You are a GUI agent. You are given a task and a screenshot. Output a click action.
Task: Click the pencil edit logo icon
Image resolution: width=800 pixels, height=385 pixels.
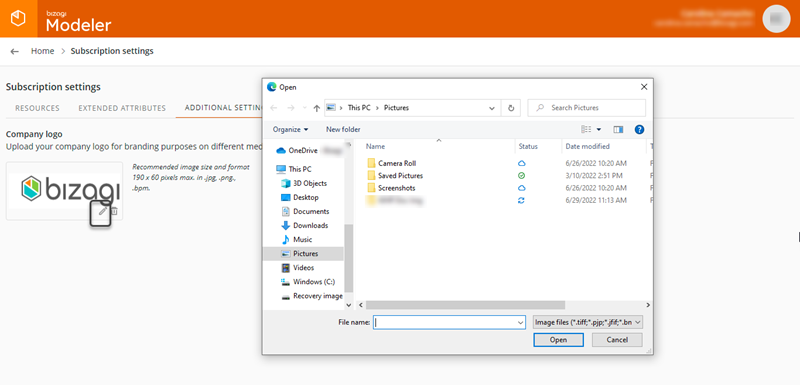point(103,211)
